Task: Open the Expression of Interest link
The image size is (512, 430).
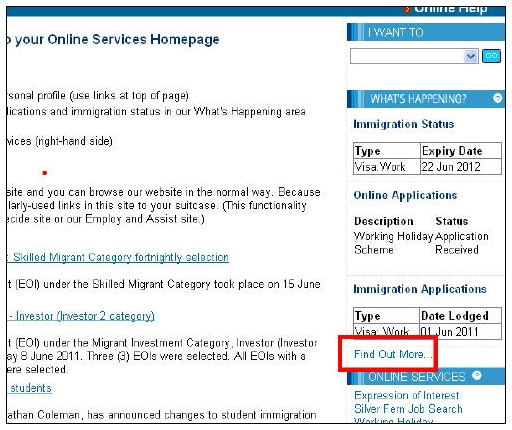Action: [406, 395]
